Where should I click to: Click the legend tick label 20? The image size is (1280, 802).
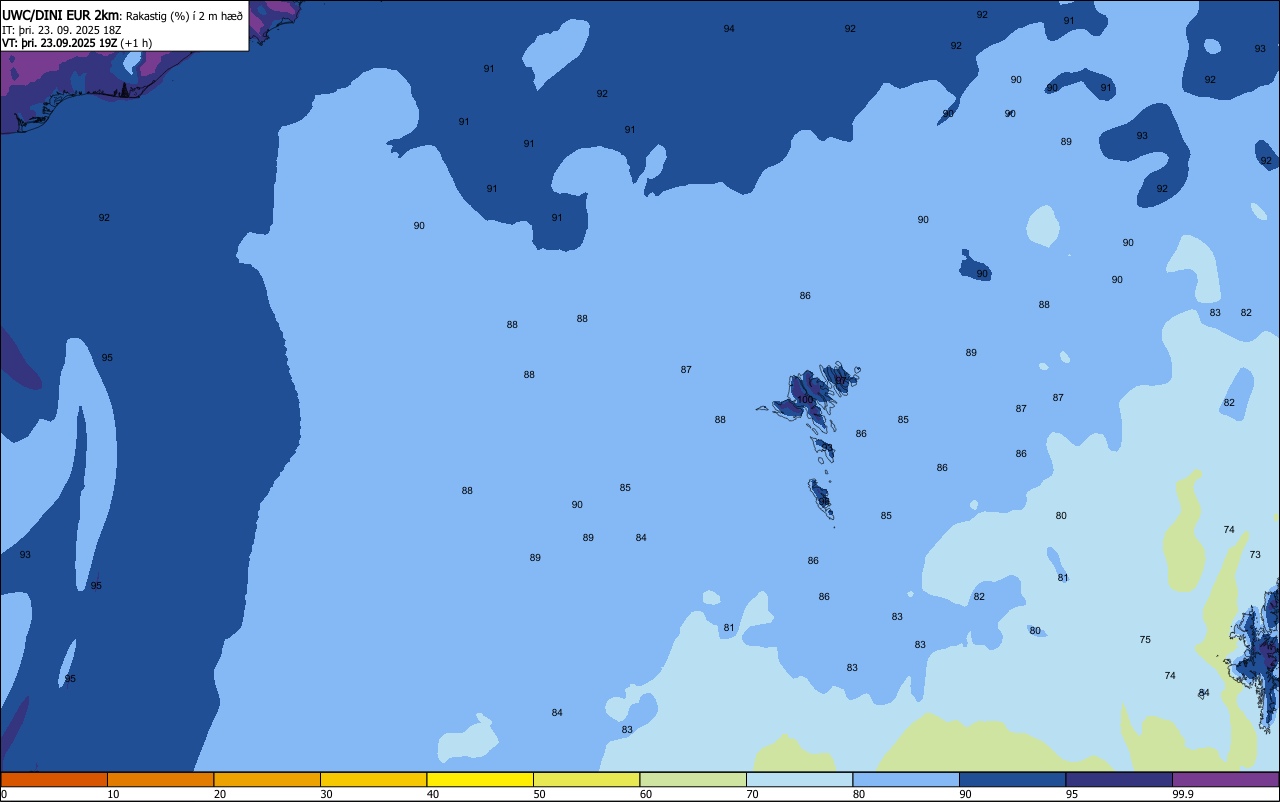220,794
